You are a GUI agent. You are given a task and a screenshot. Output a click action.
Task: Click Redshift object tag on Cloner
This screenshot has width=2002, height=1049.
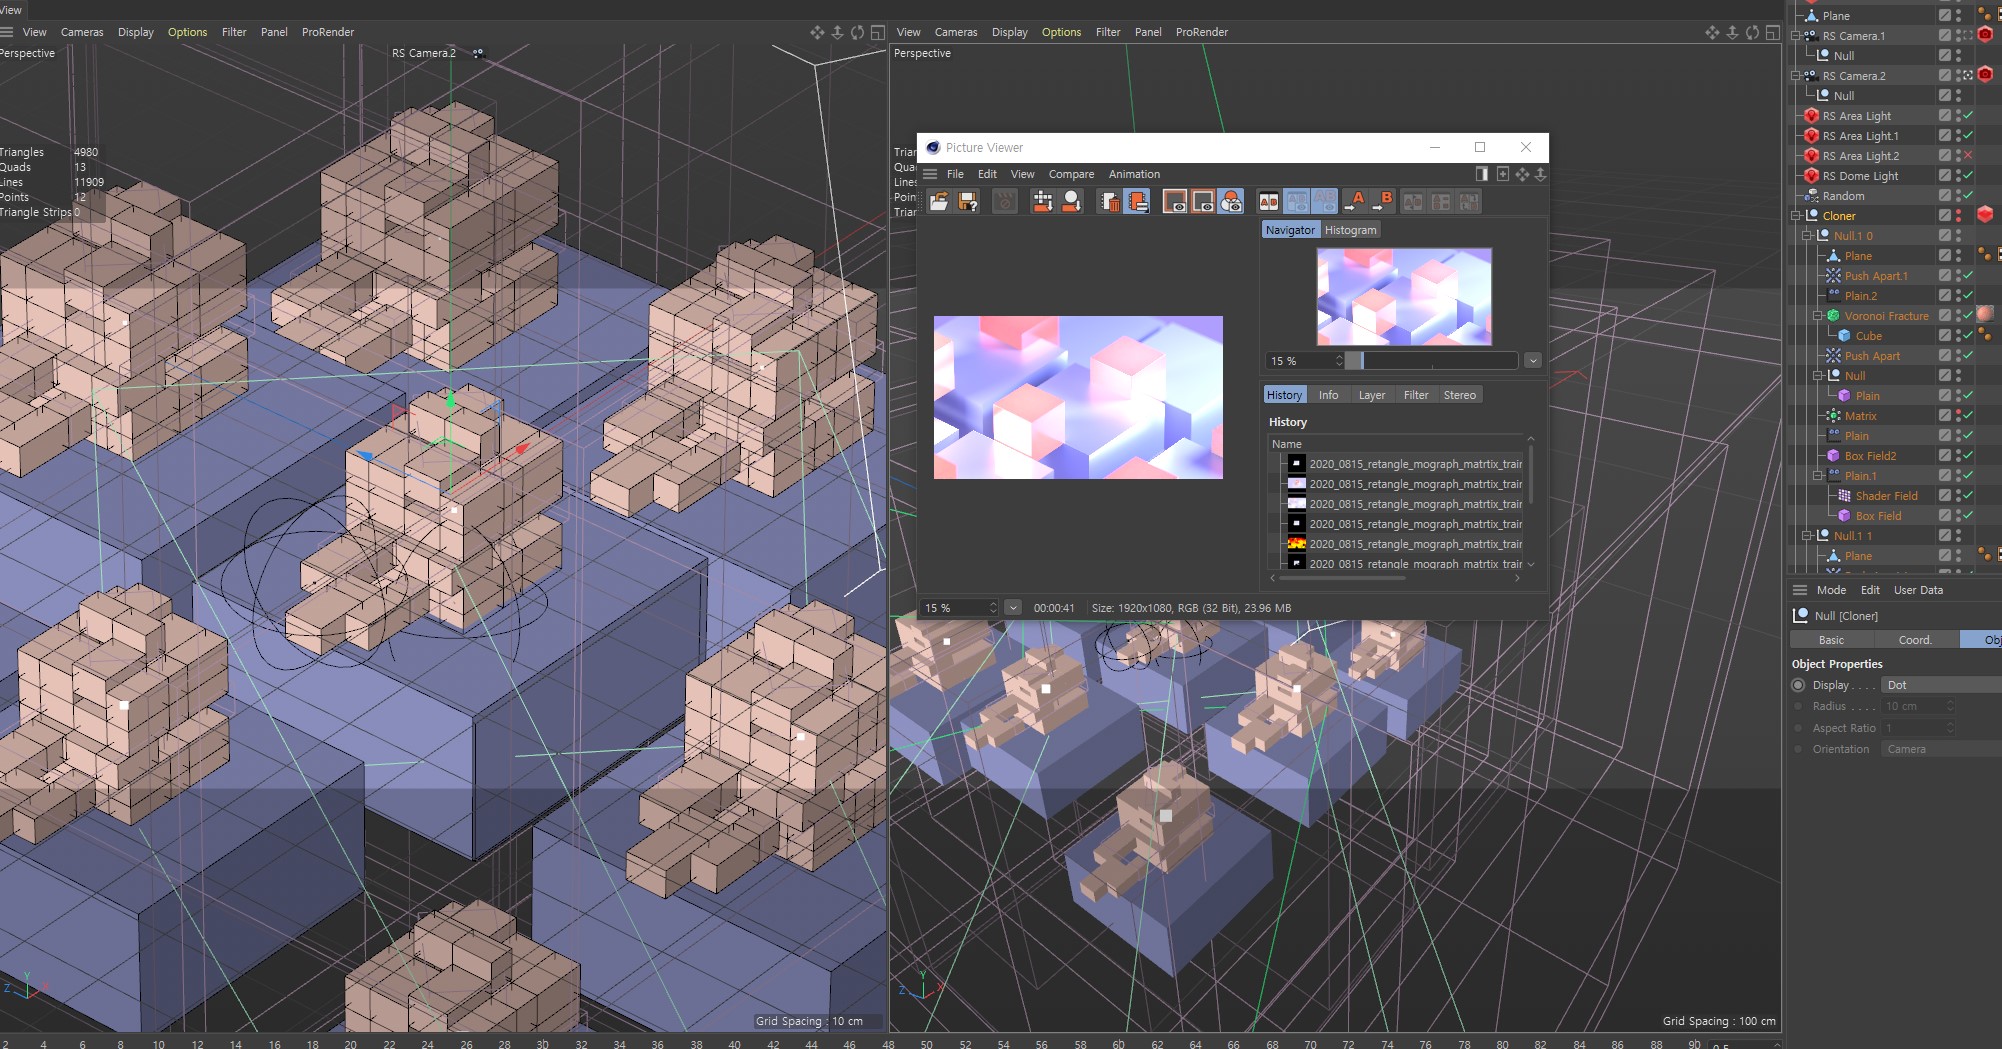pyautogui.click(x=1986, y=215)
